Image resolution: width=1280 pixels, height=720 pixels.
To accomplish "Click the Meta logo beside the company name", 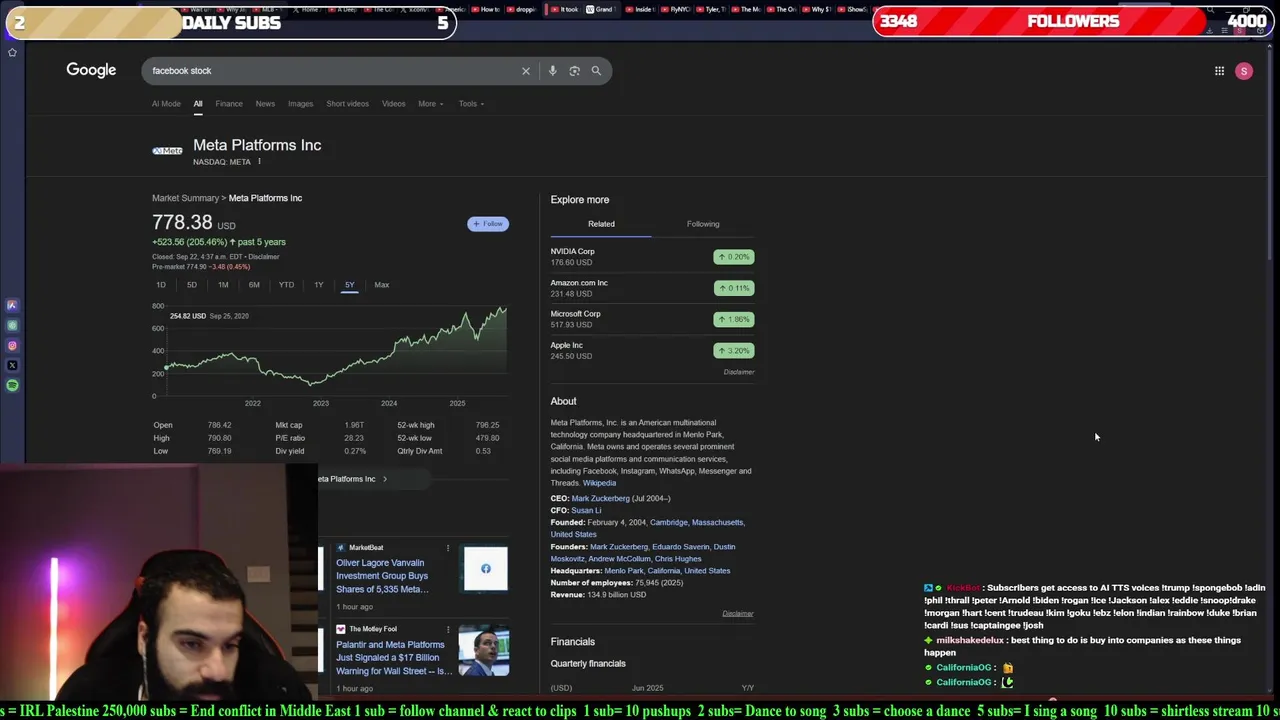I will pos(167,151).
